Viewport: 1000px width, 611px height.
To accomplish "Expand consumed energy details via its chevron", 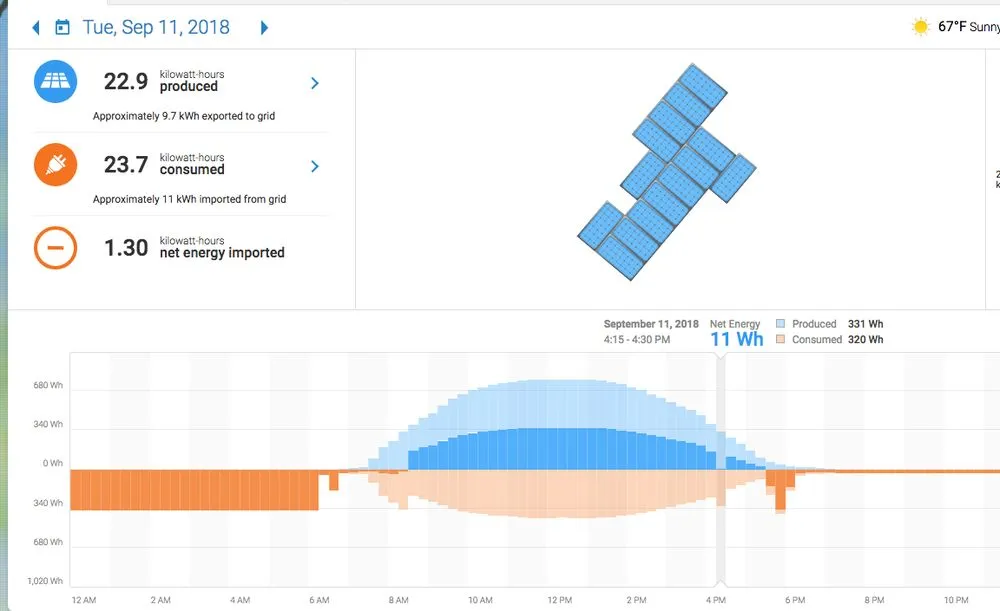I will coord(313,167).
